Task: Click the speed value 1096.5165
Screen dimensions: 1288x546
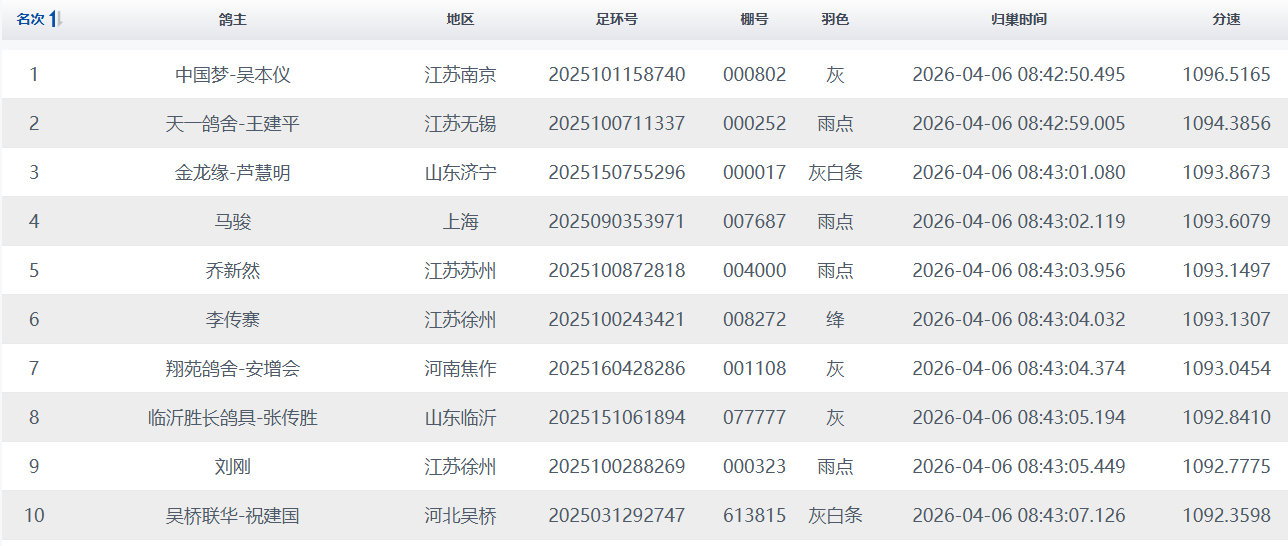Action: [x=1226, y=75]
